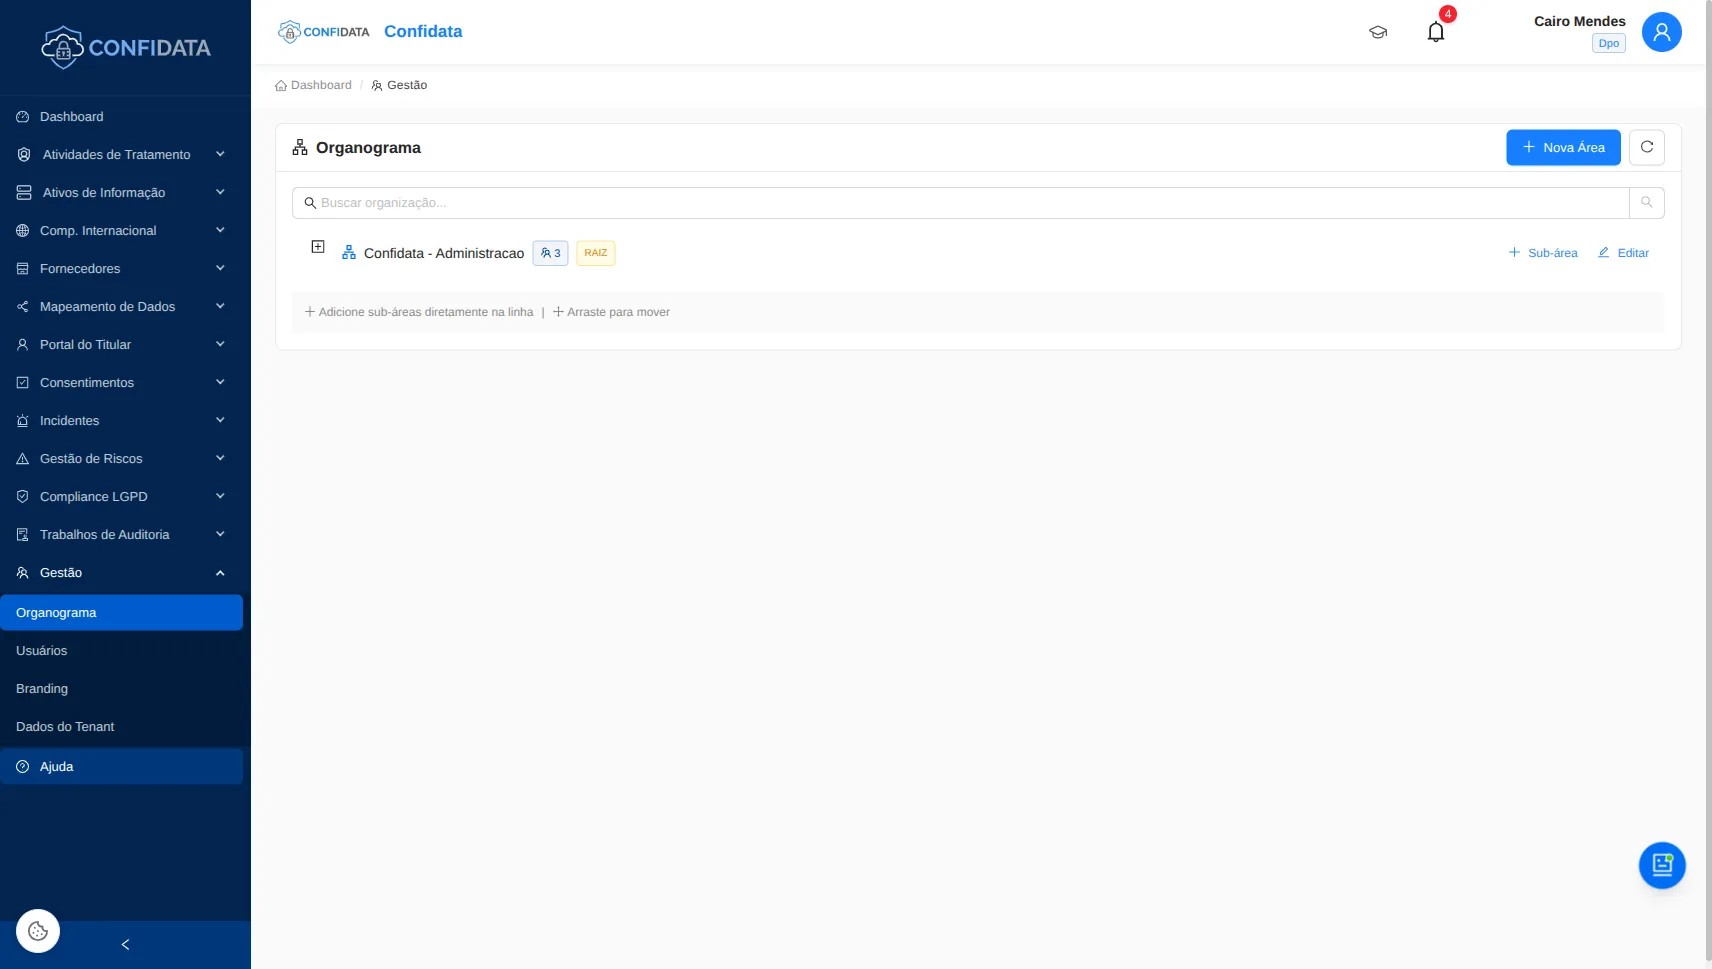Image resolution: width=1712 pixels, height=969 pixels.
Task: Select Branding from the sidebar
Action: [x=43, y=688]
